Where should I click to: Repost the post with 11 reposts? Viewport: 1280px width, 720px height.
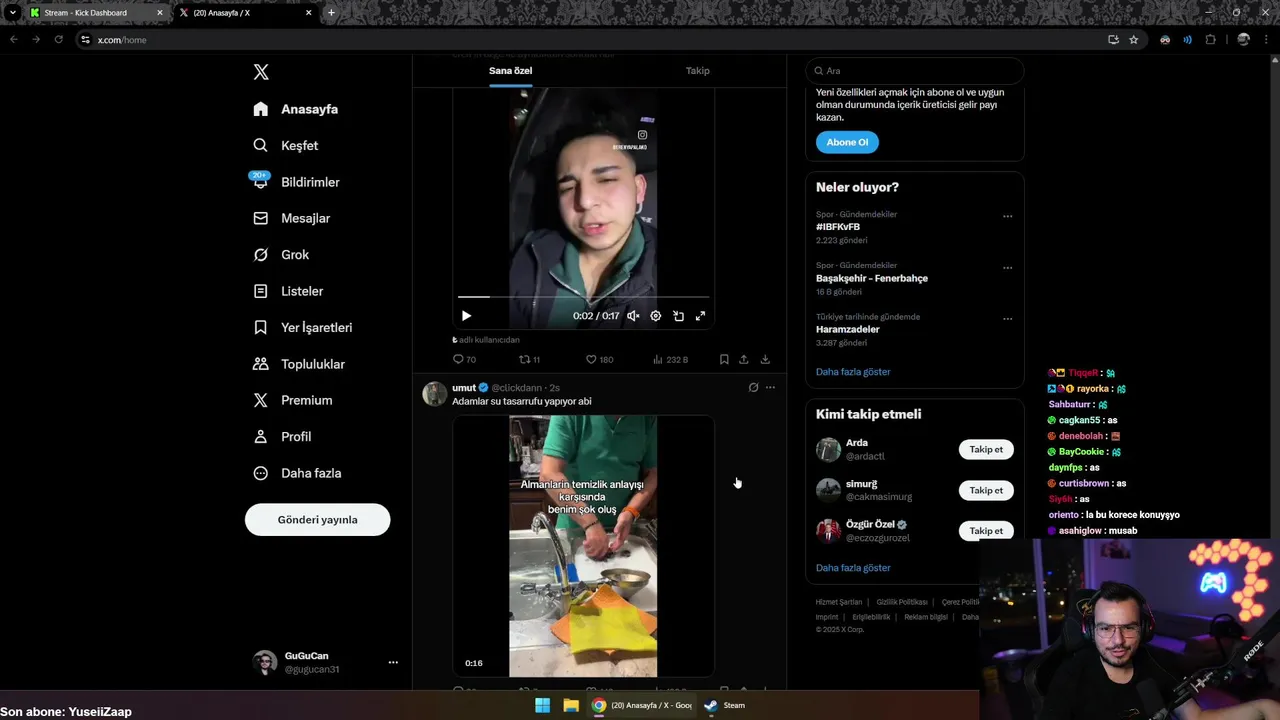coord(530,359)
